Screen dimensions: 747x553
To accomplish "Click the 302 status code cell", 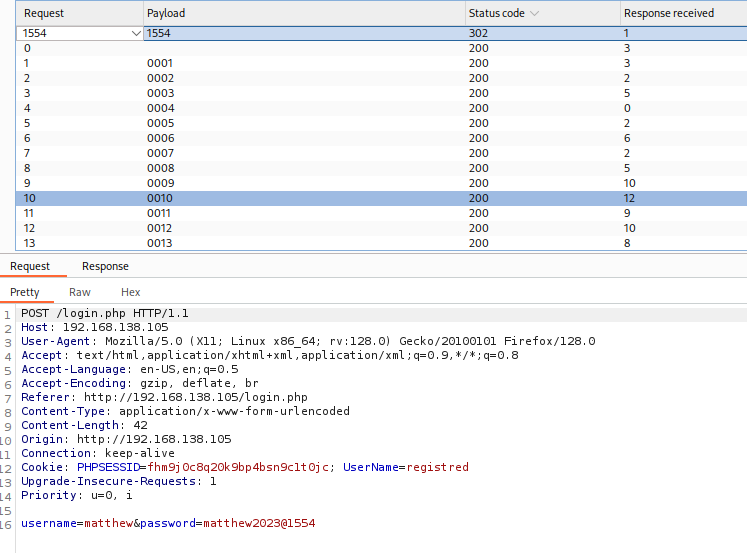I will pyautogui.click(x=479, y=33).
